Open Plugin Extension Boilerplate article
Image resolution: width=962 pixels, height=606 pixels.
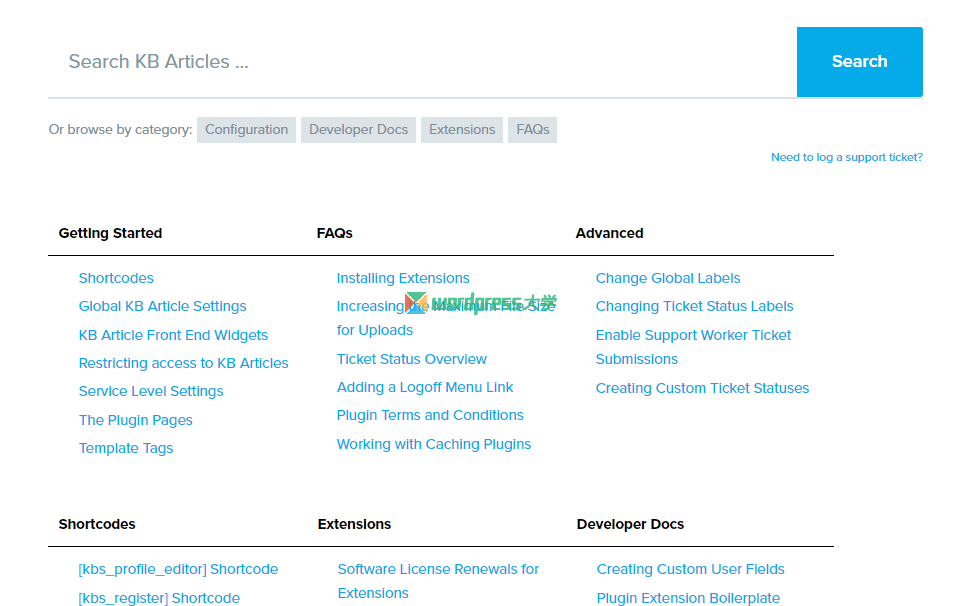[688, 598]
